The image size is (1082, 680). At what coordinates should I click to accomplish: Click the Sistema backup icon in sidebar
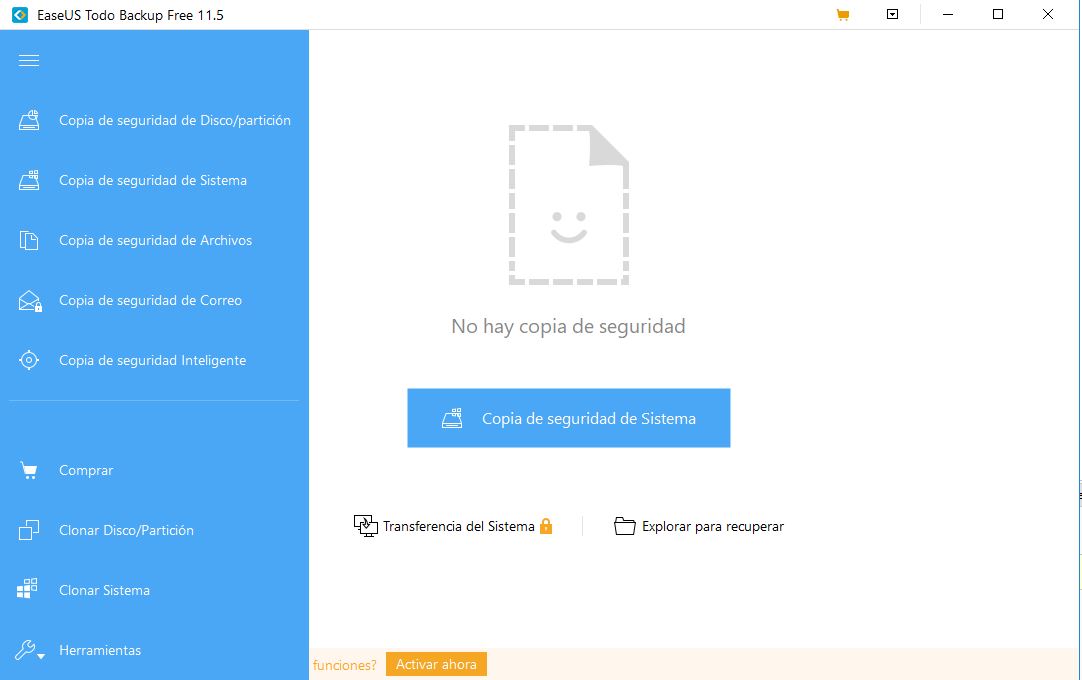tap(29, 181)
